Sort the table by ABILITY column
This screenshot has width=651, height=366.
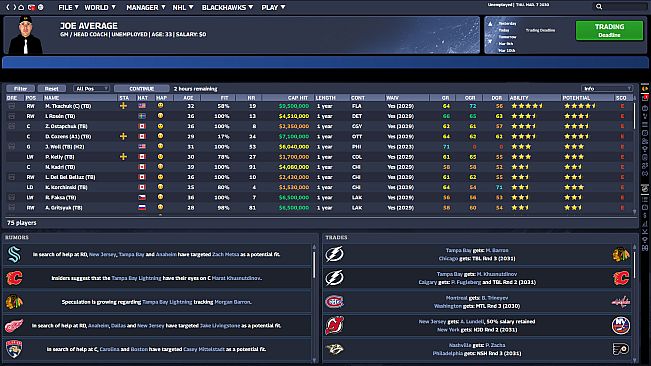[x=534, y=98]
